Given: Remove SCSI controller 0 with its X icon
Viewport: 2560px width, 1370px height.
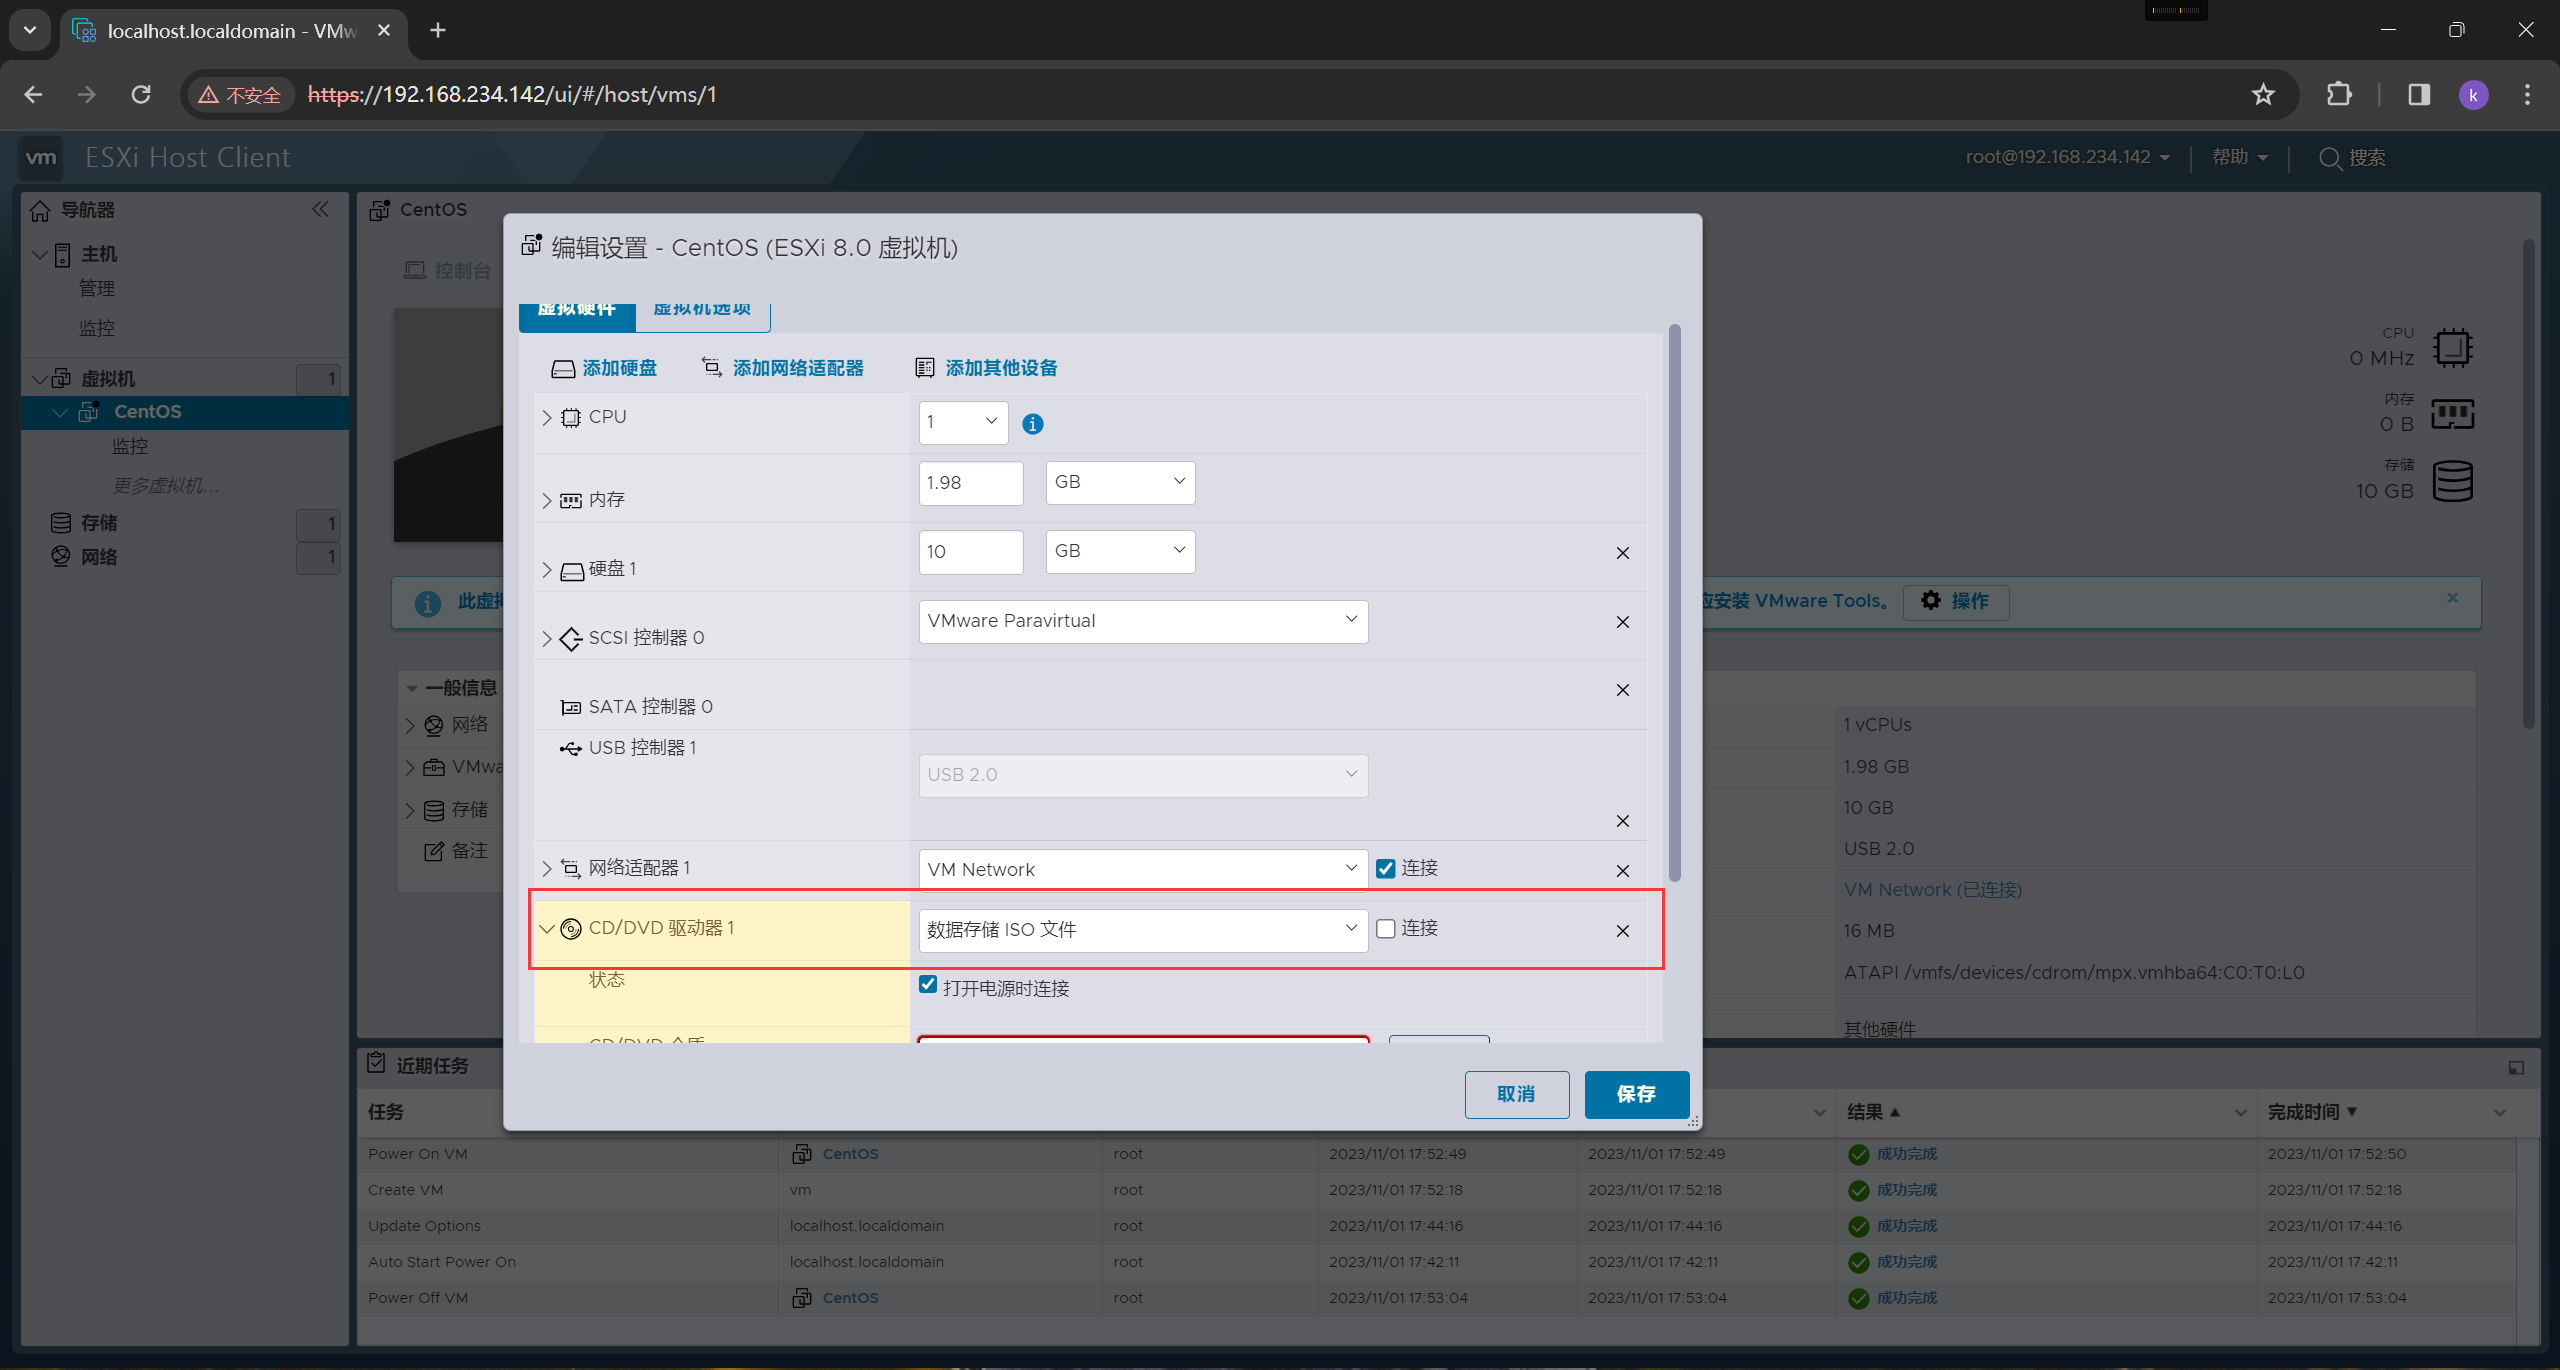Looking at the screenshot, I should click(1622, 622).
